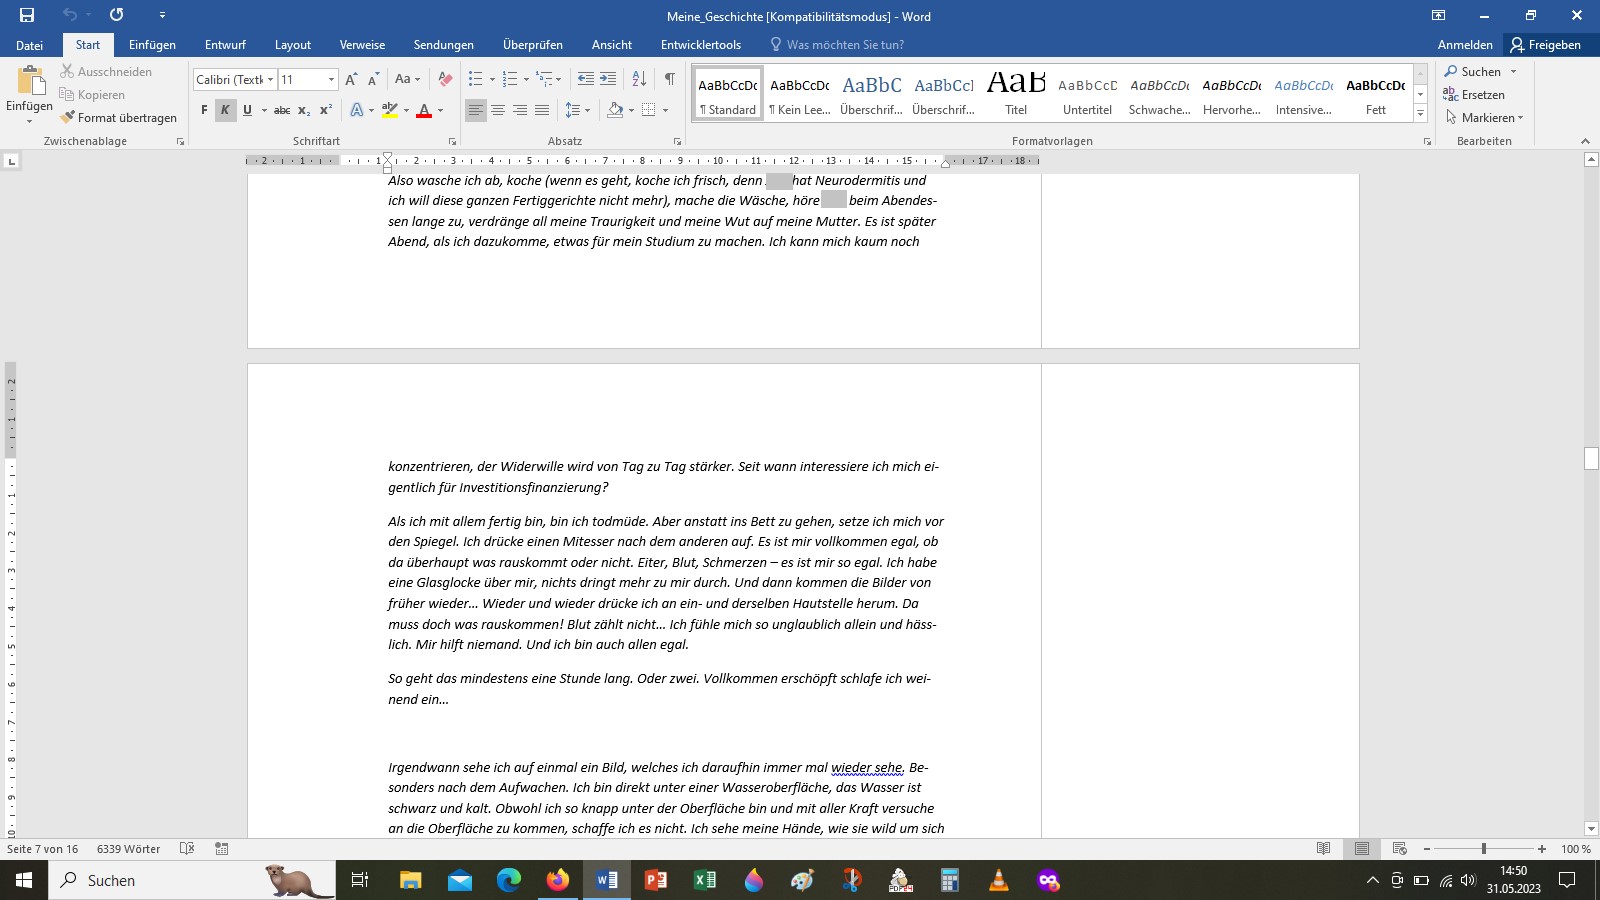This screenshot has width=1600, height=900.
Task: Click the Suchen button in Bearbeiten
Action: click(x=1472, y=72)
